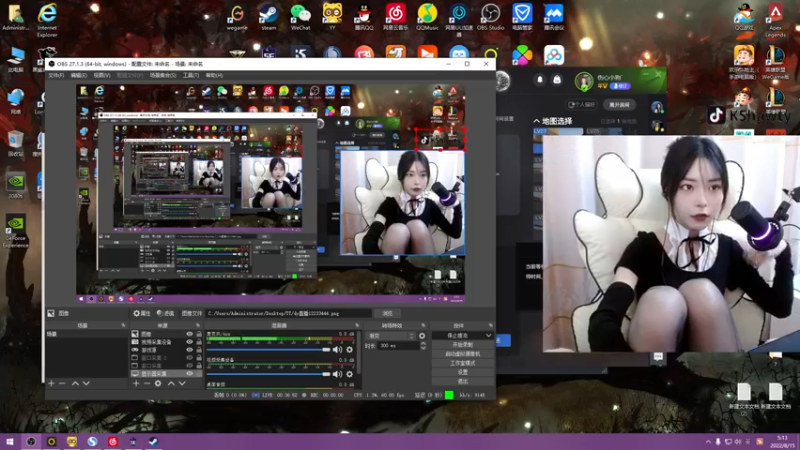
Task: Open scene transition properties gear
Action: (422, 336)
